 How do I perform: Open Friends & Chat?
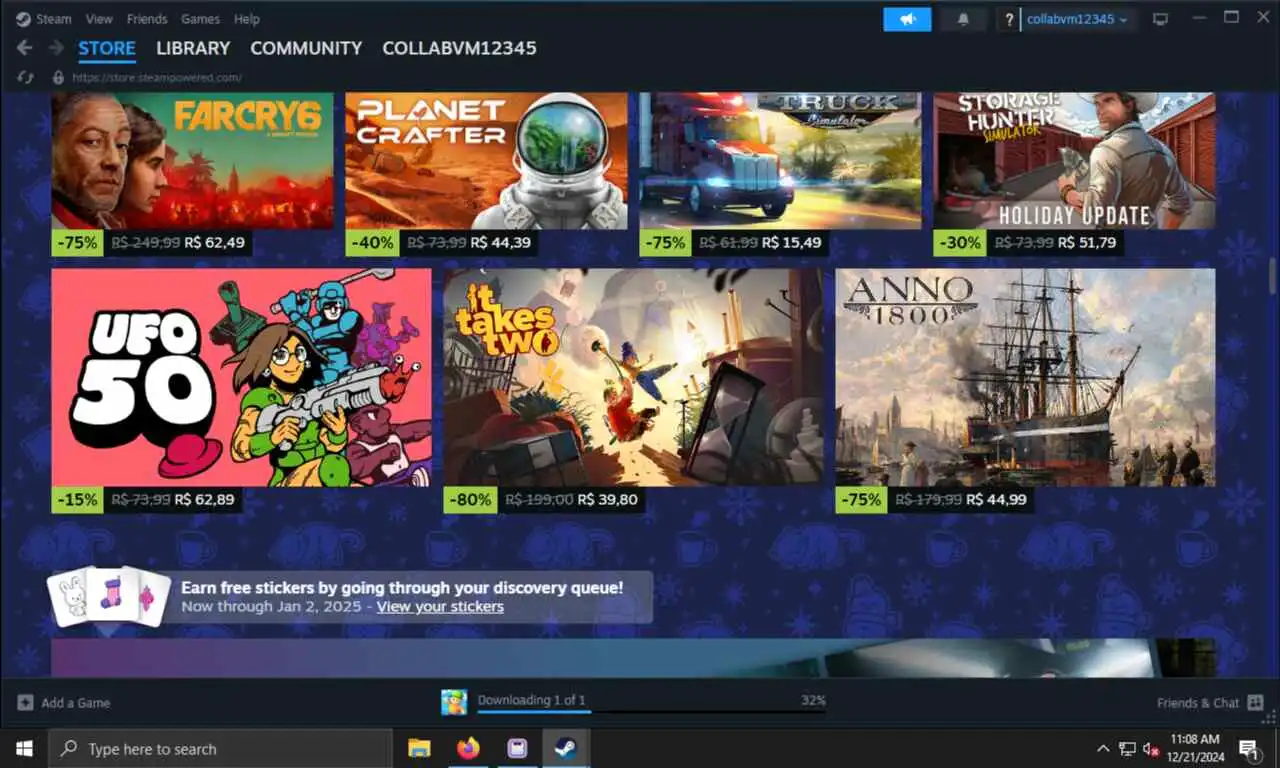[x=1210, y=703]
